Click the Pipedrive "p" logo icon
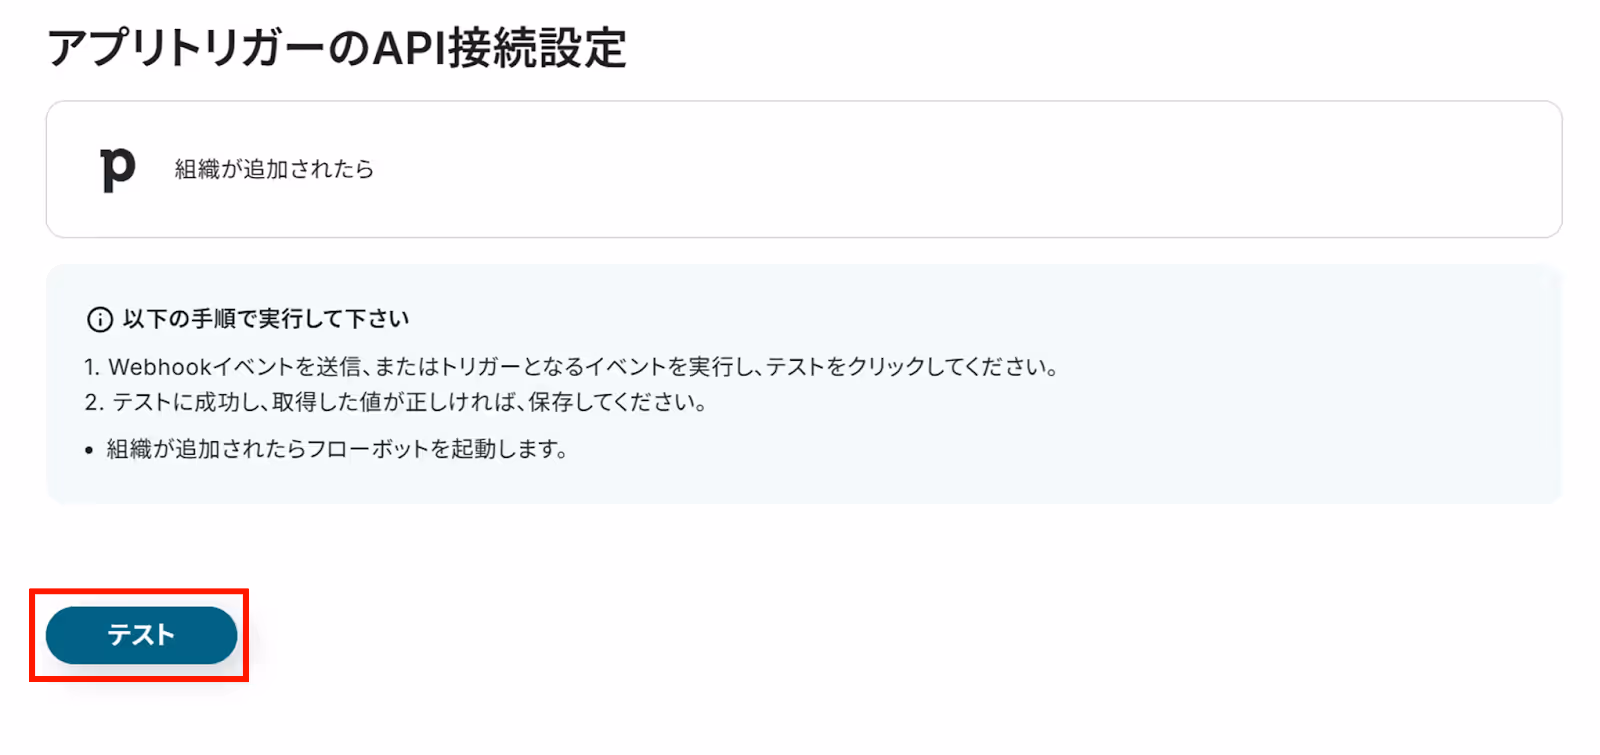 117,169
